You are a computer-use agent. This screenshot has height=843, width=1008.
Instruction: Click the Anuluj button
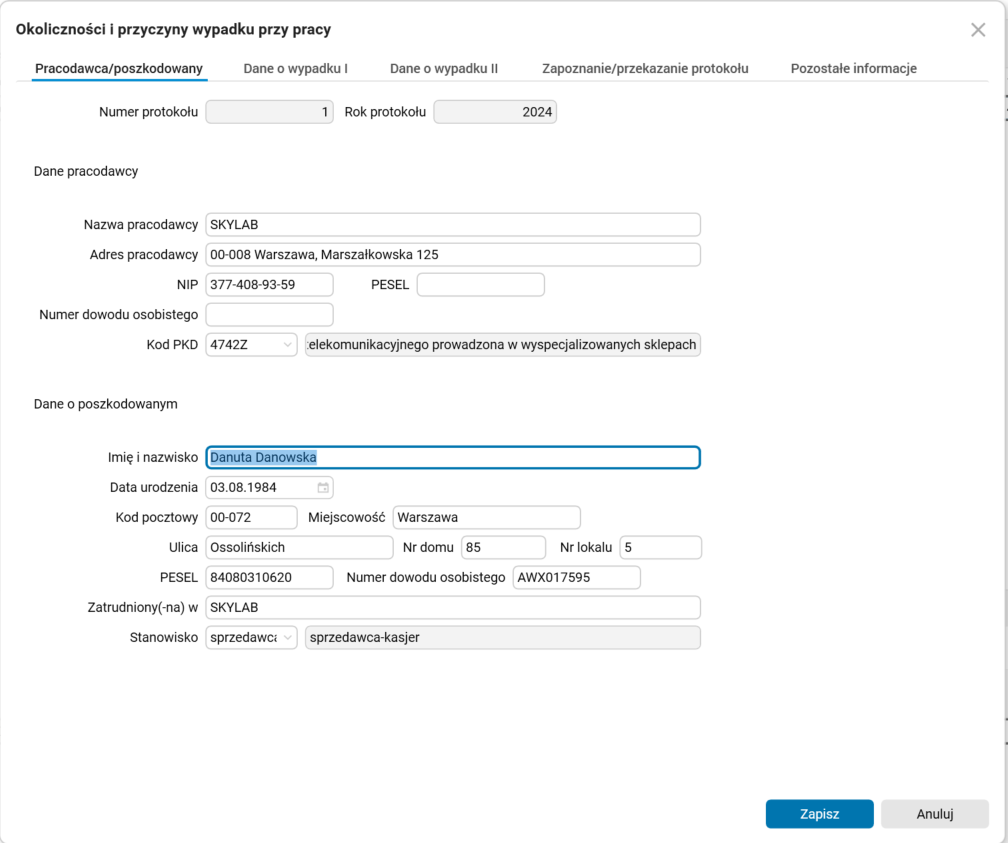pyautogui.click(x=934, y=813)
